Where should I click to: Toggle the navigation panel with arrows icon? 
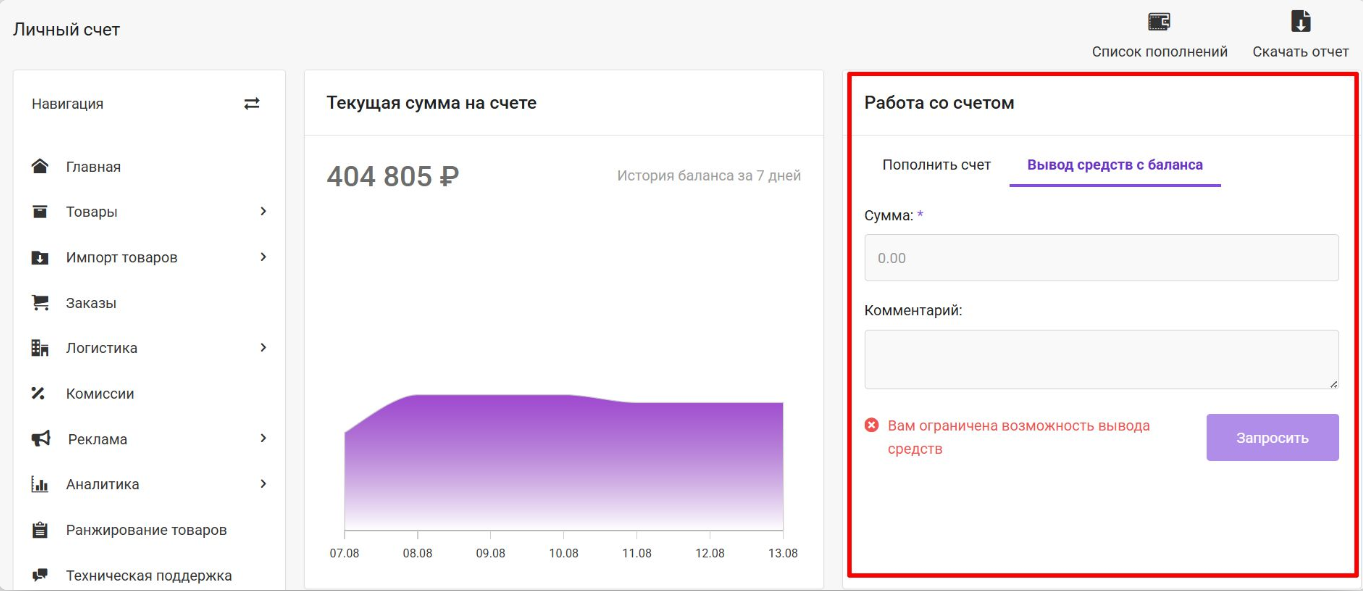click(252, 104)
